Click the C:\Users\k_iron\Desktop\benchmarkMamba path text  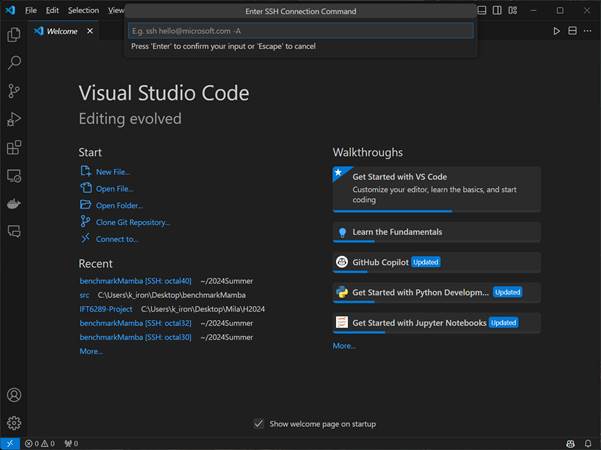coord(172,295)
